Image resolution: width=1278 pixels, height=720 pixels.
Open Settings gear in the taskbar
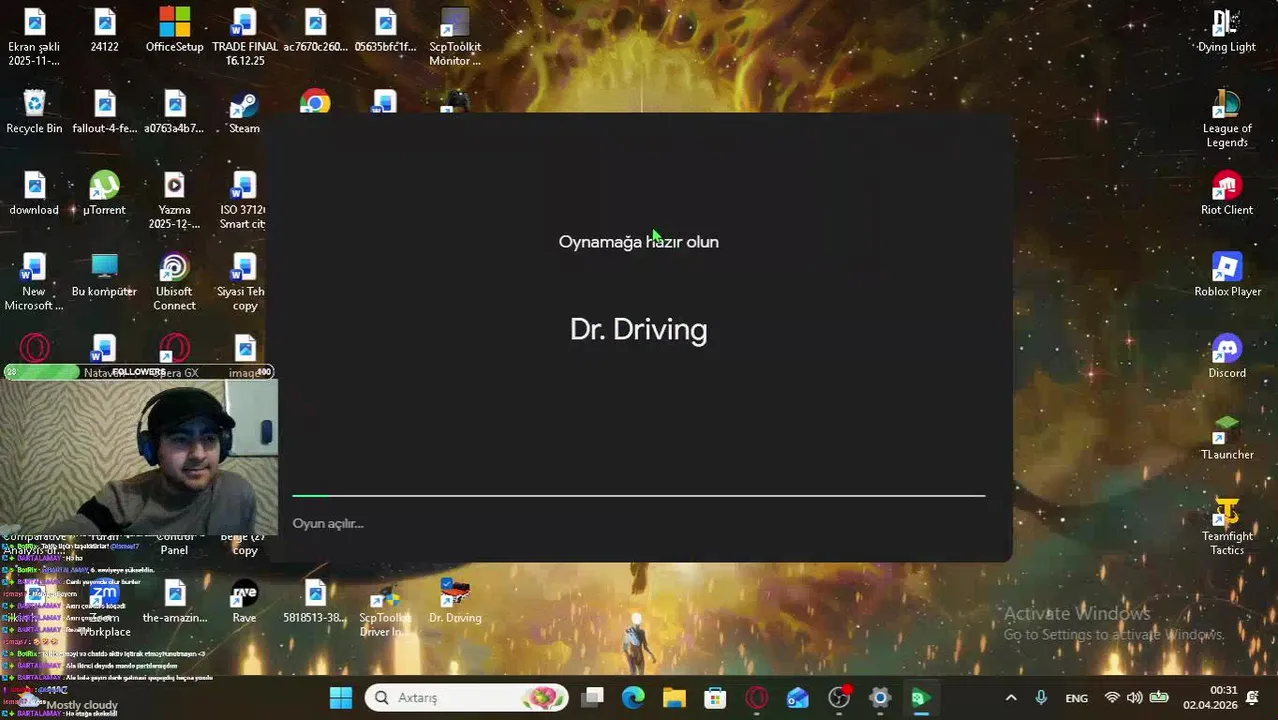(880, 698)
